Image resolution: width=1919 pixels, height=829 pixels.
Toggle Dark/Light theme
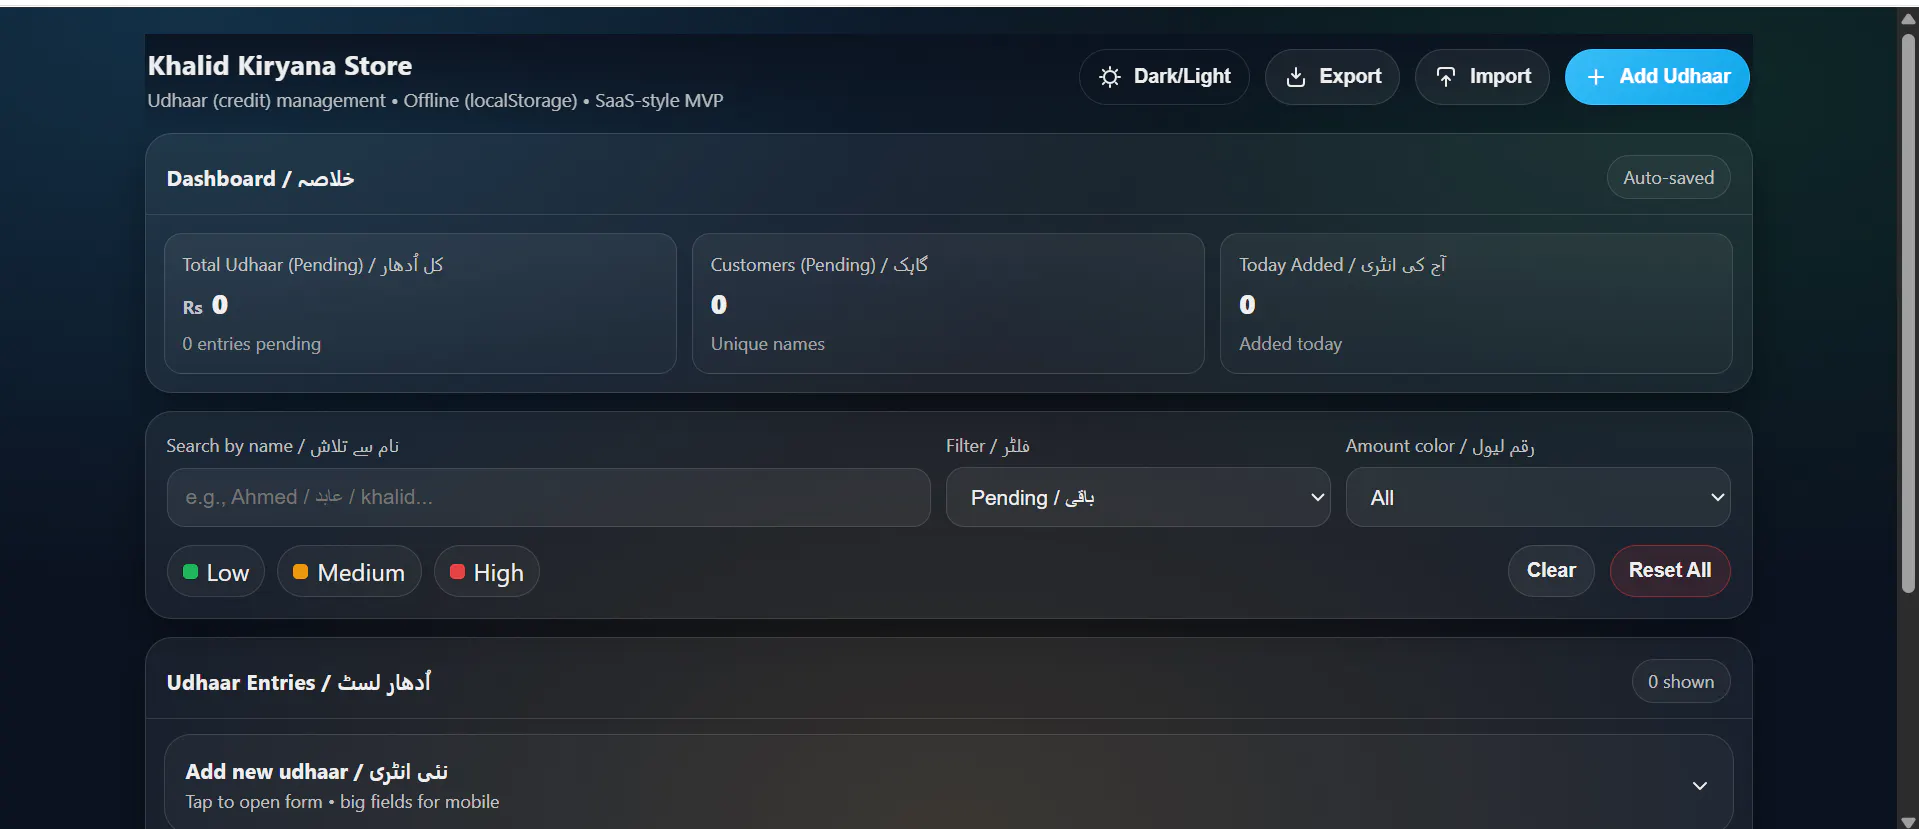[x=1164, y=77]
